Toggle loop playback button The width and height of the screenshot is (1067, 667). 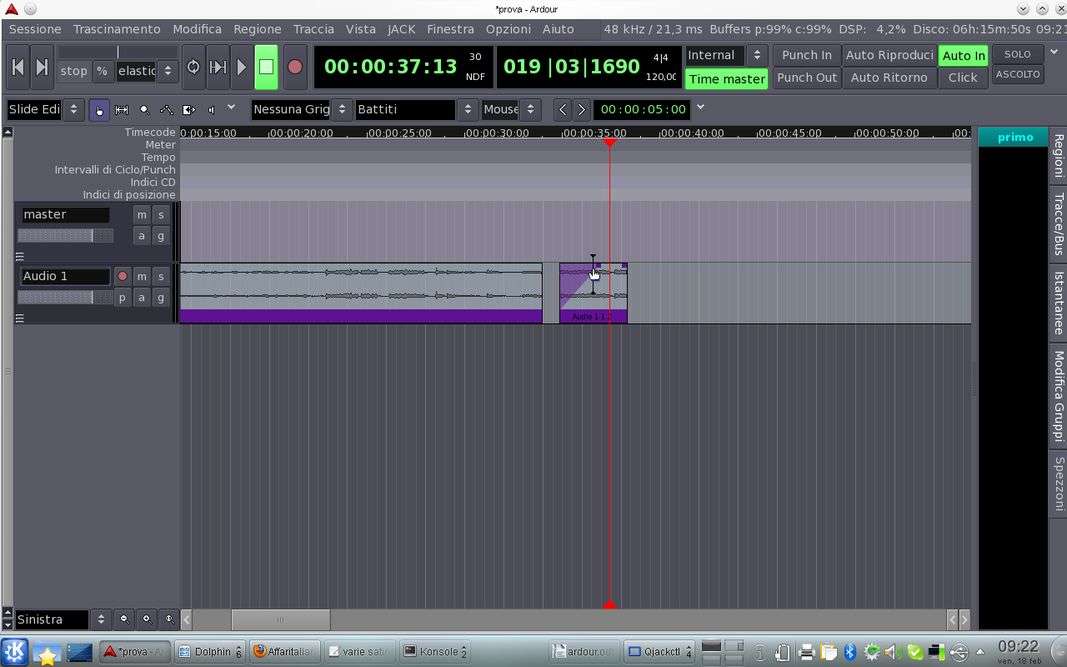pos(193,67)
